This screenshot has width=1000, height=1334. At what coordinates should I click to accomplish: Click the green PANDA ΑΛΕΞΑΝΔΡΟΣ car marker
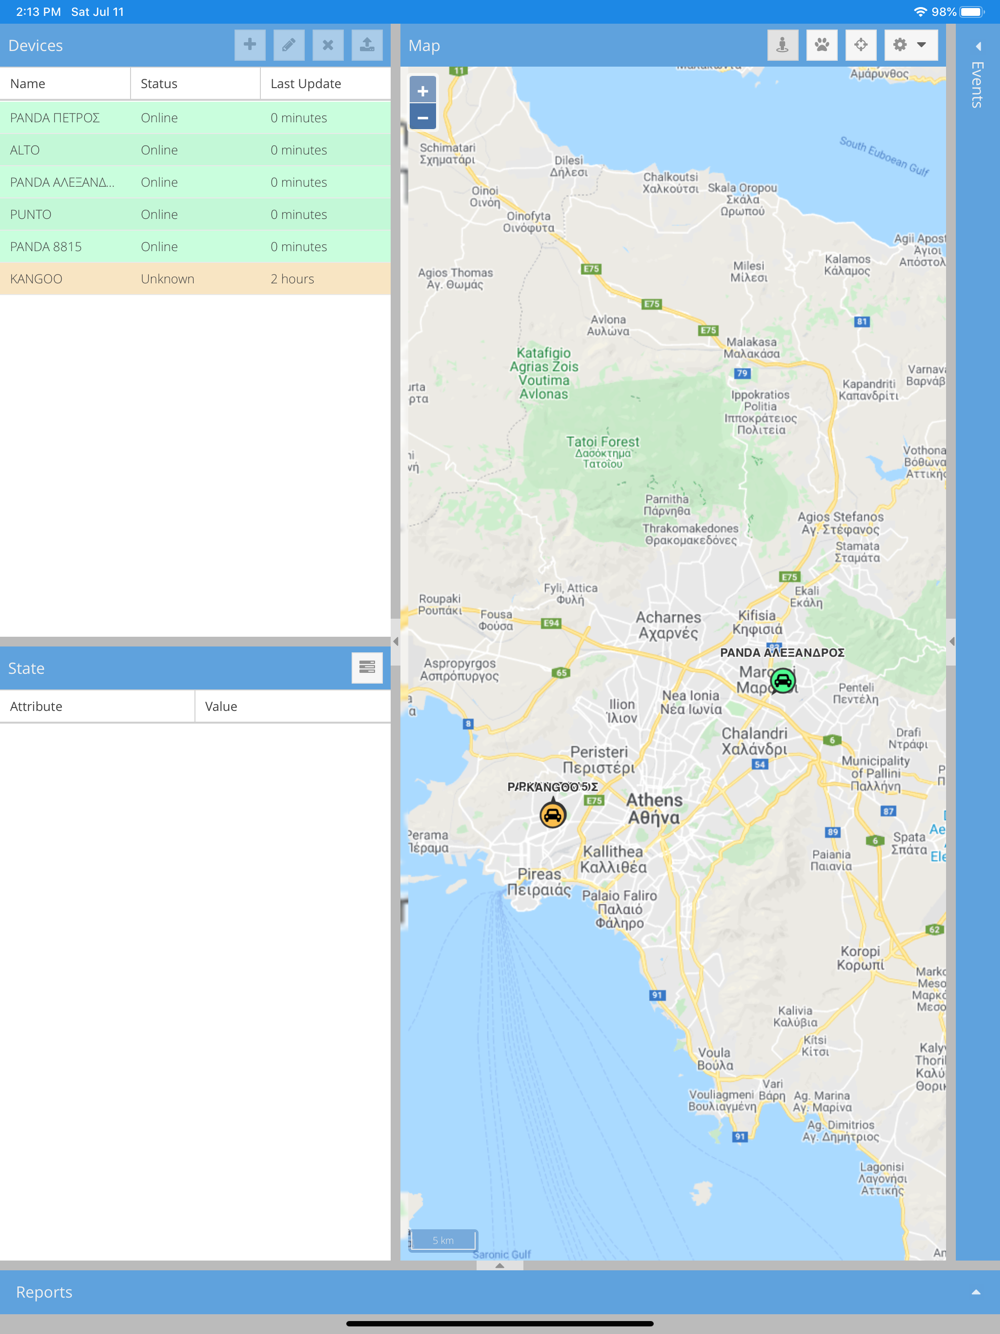point(783,681)
